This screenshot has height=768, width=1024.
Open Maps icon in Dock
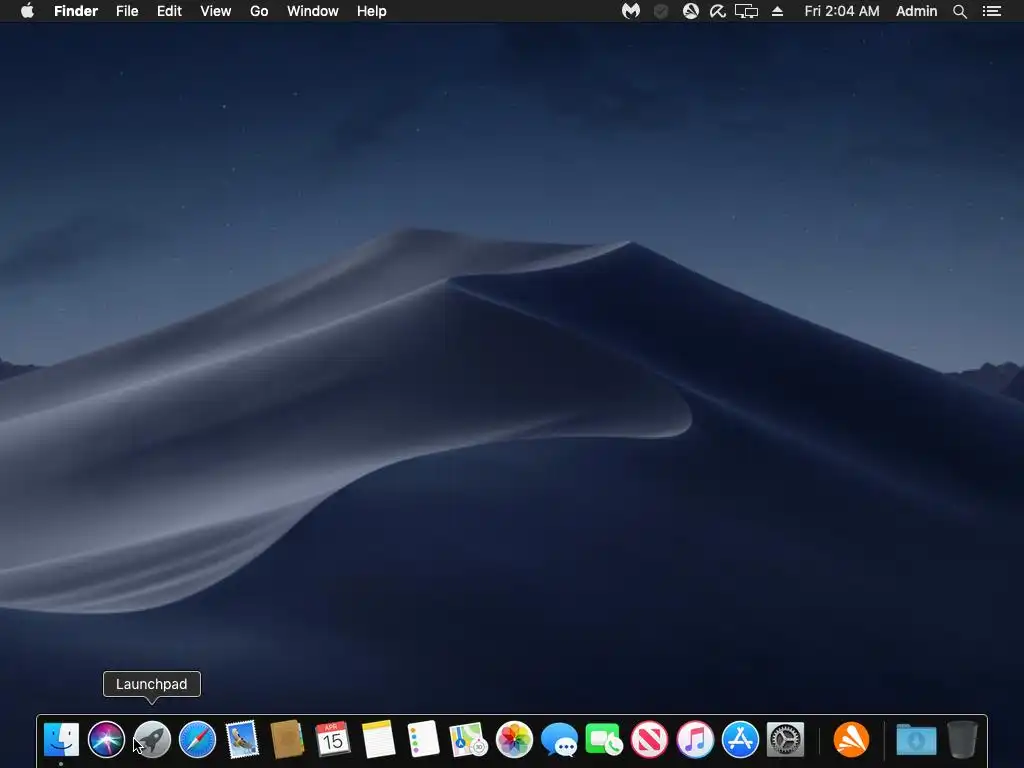[x=468, y=740]
